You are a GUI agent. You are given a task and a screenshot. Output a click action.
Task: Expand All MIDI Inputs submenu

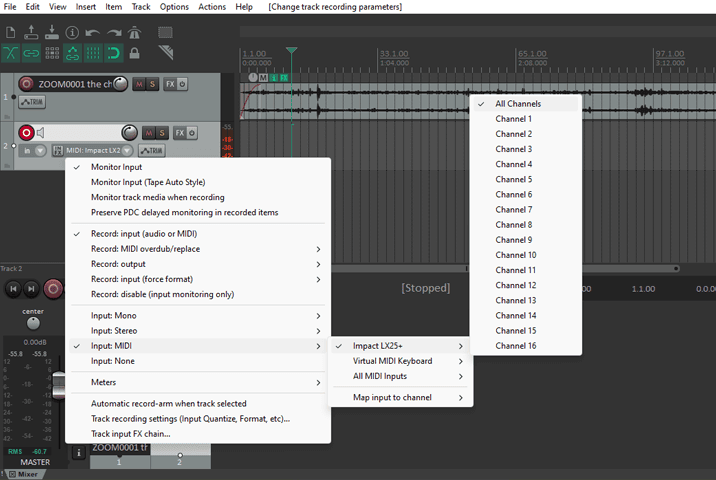[401, 376]
